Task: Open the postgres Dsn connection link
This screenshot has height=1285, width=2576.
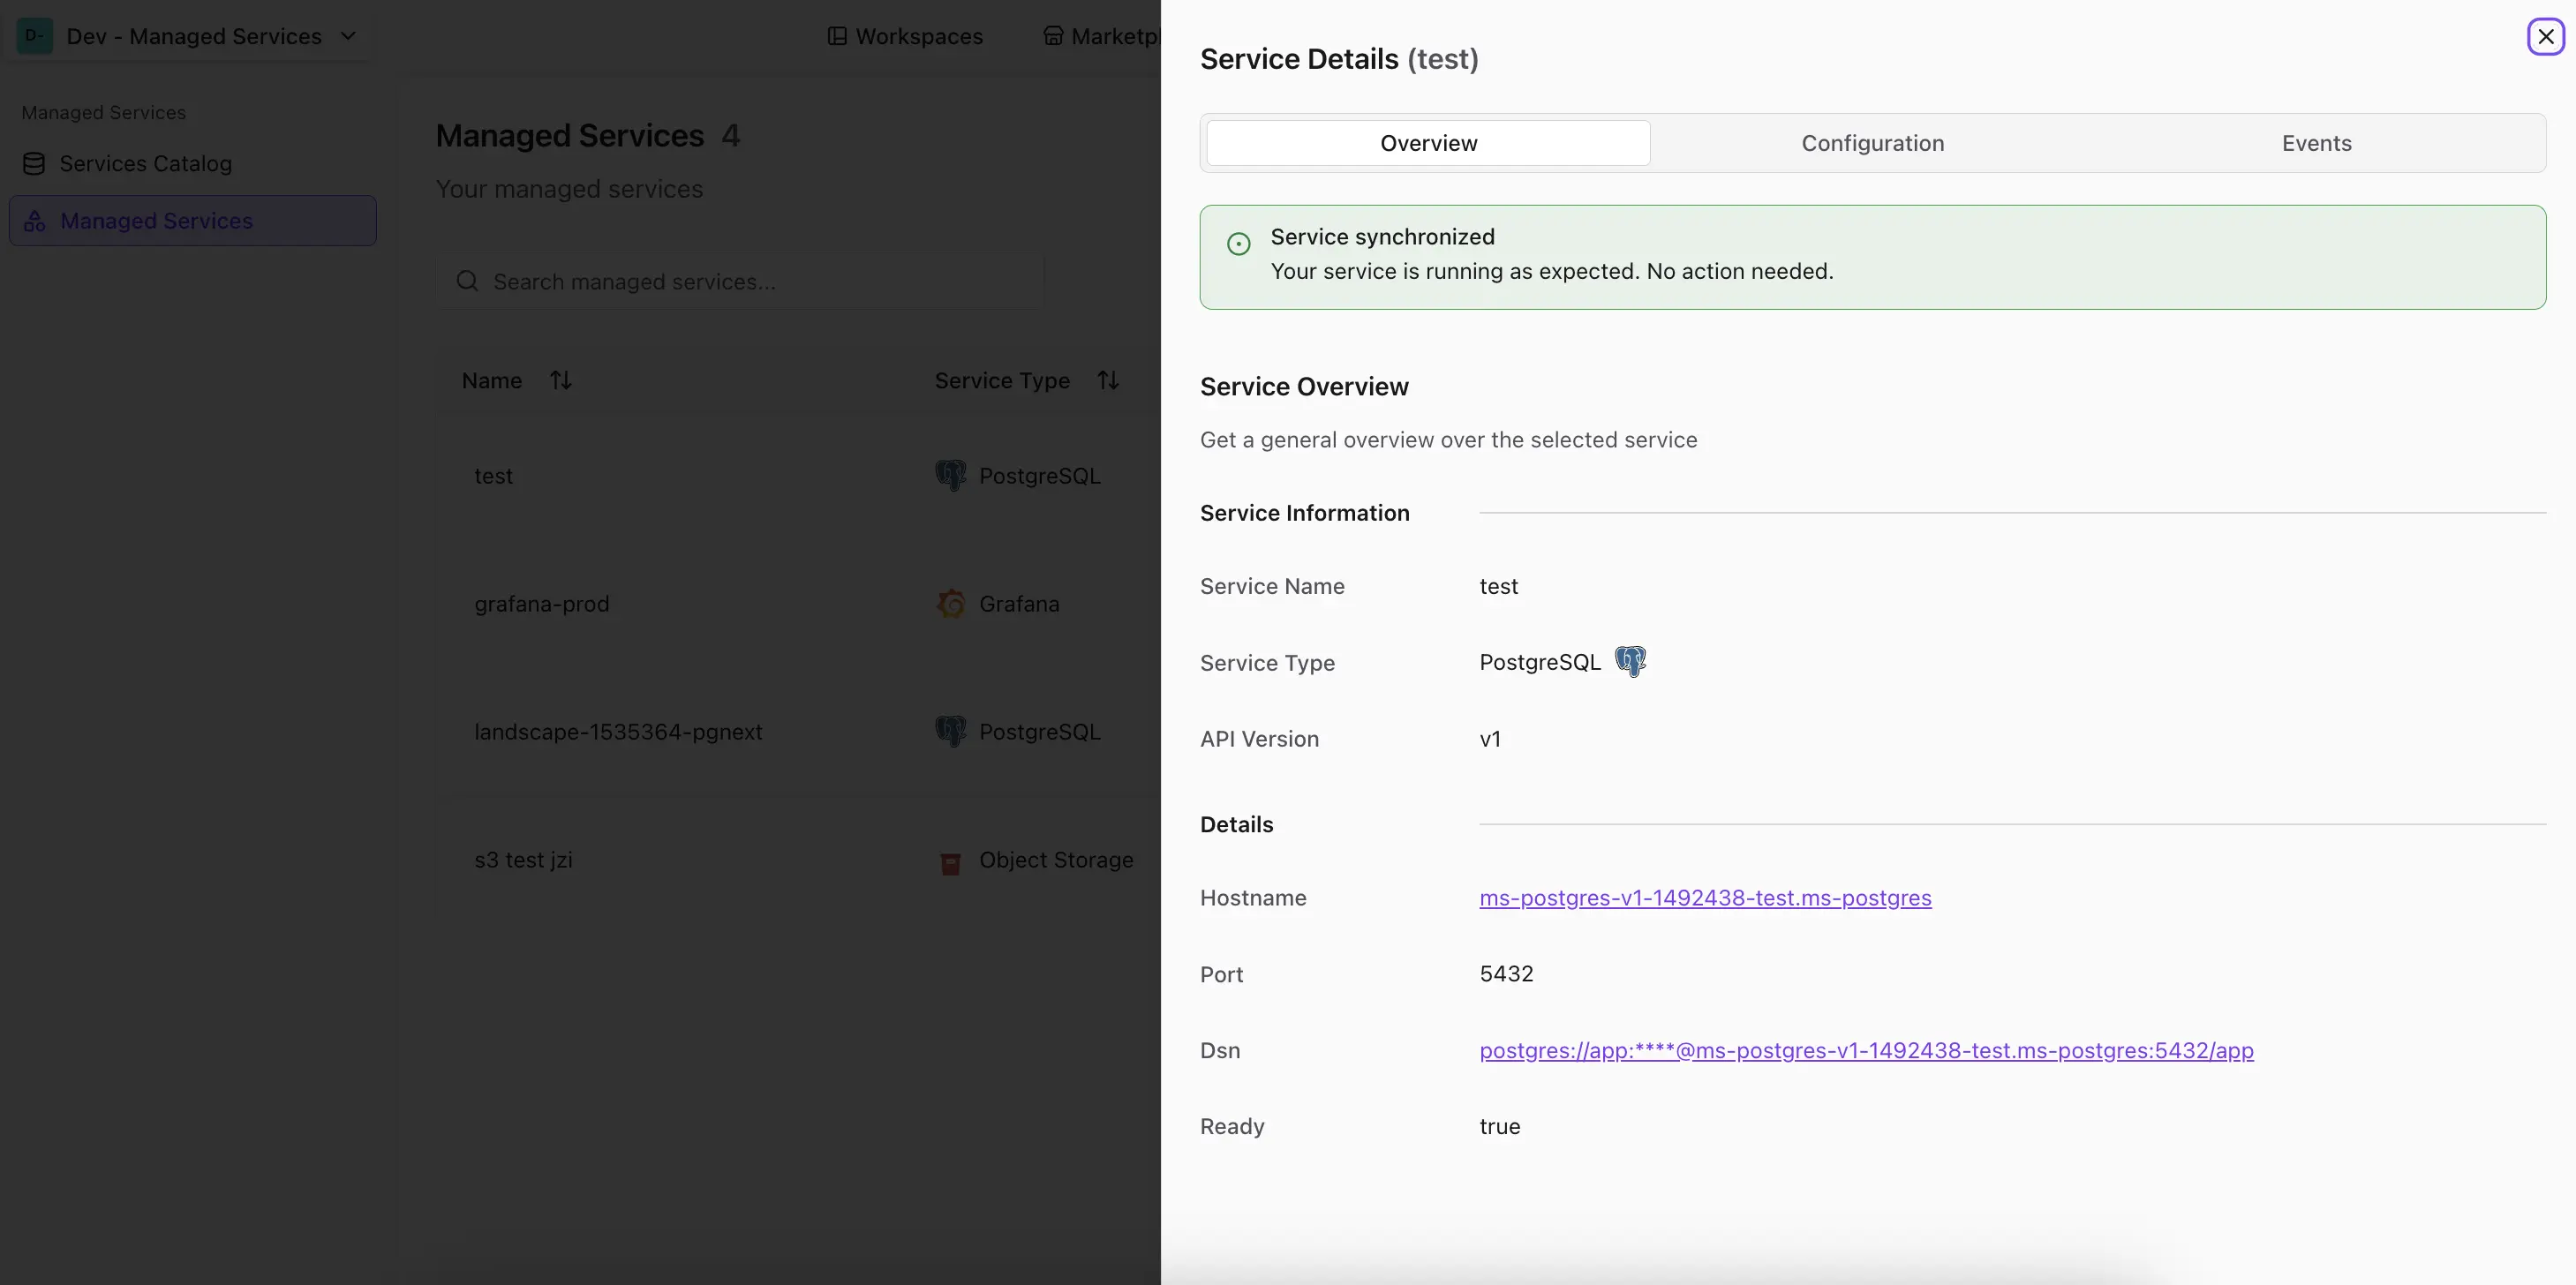Action: (1868, 1050)
